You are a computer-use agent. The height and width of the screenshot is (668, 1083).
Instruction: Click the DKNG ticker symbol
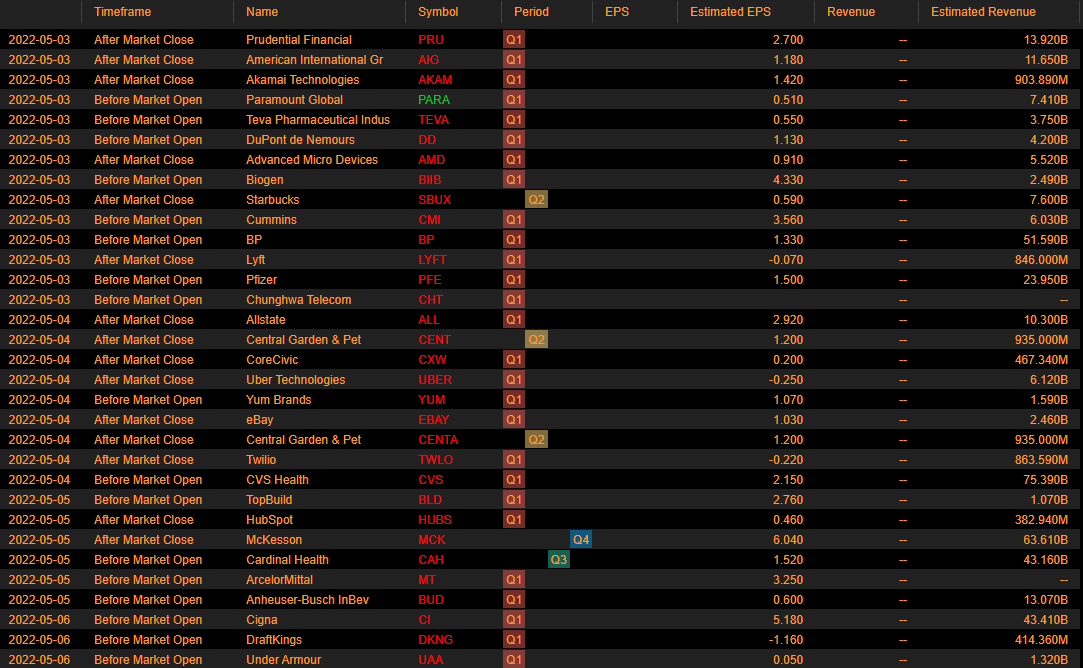click(435, 640)
